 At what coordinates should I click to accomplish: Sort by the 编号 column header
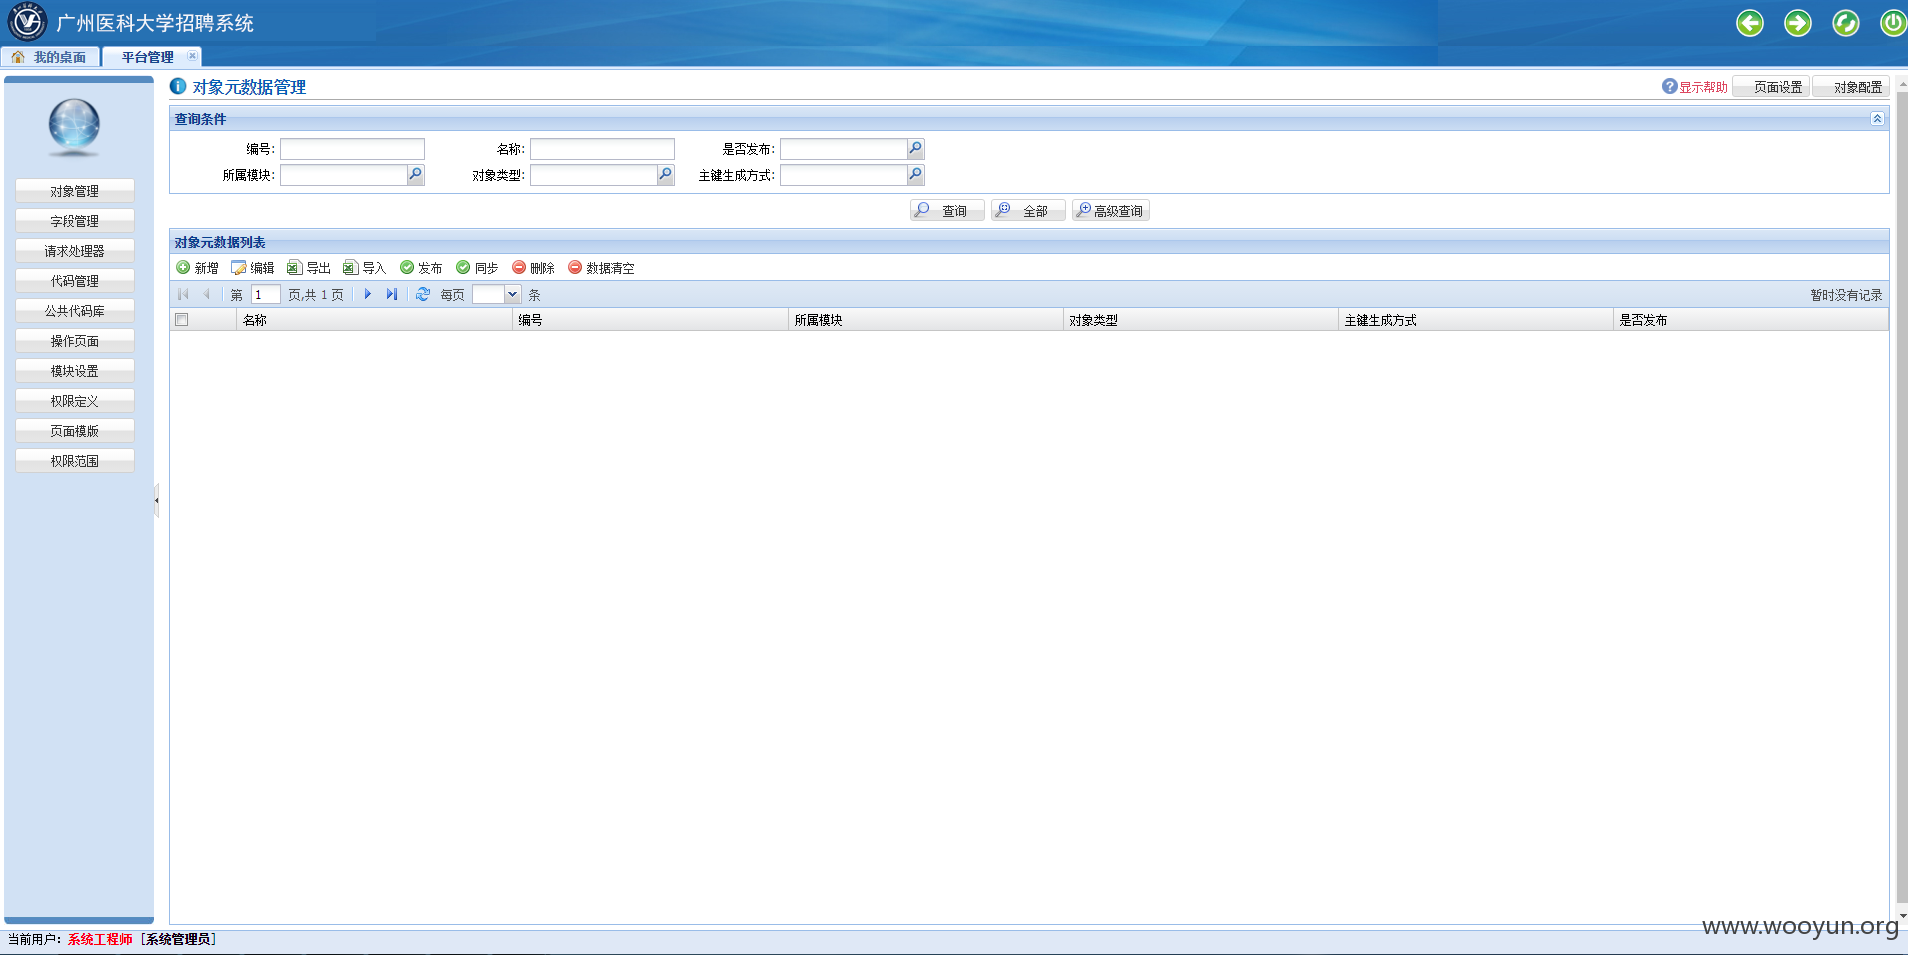tap(650, 320)
